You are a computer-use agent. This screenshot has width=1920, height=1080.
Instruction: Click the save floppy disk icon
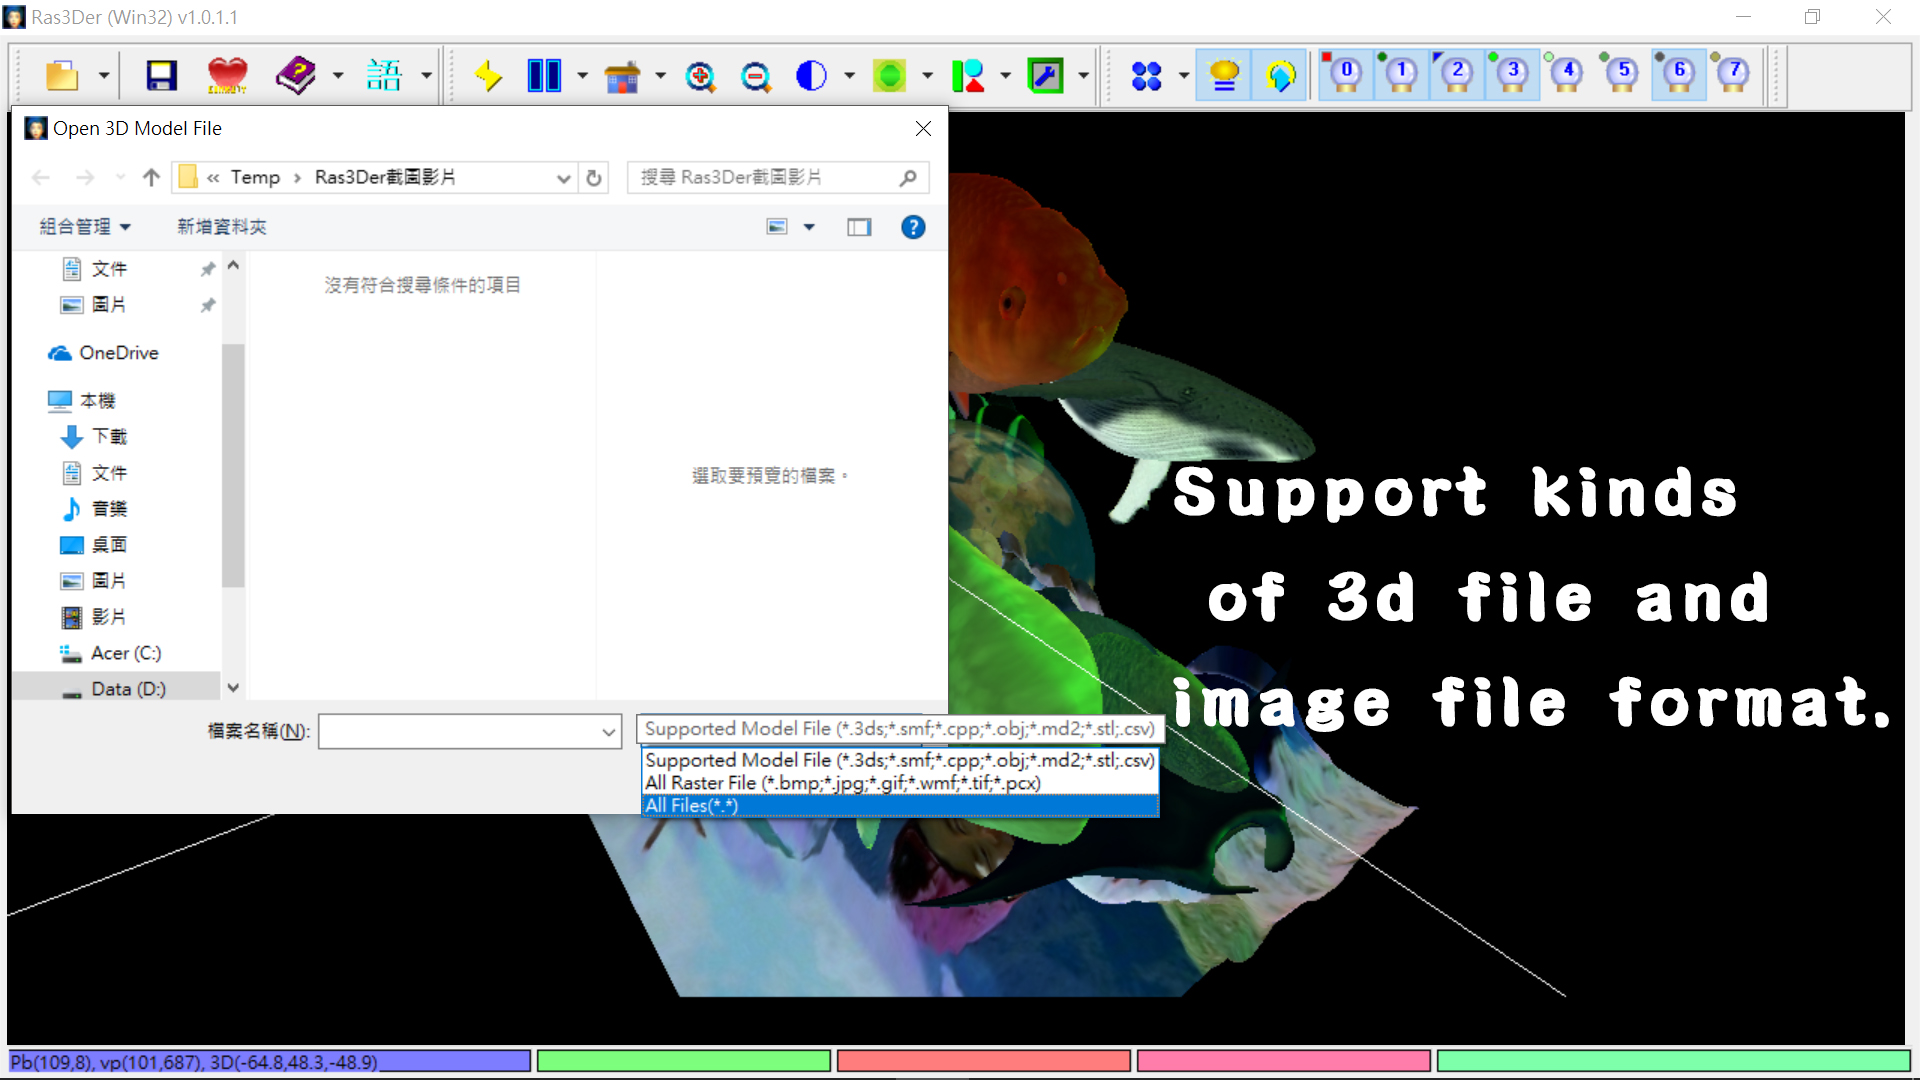(x=161, y=76)
